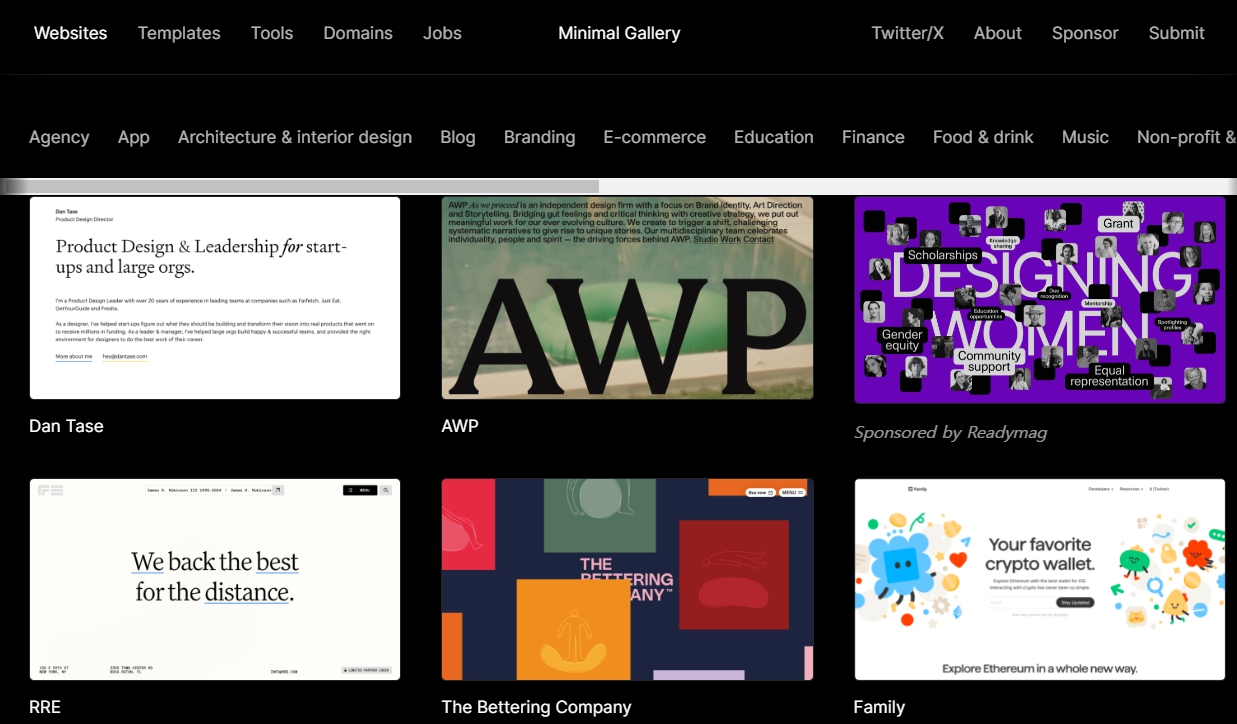1237x724 pixels.
Task: Open the AWP website thumbnail
Action: pos(627,298)
